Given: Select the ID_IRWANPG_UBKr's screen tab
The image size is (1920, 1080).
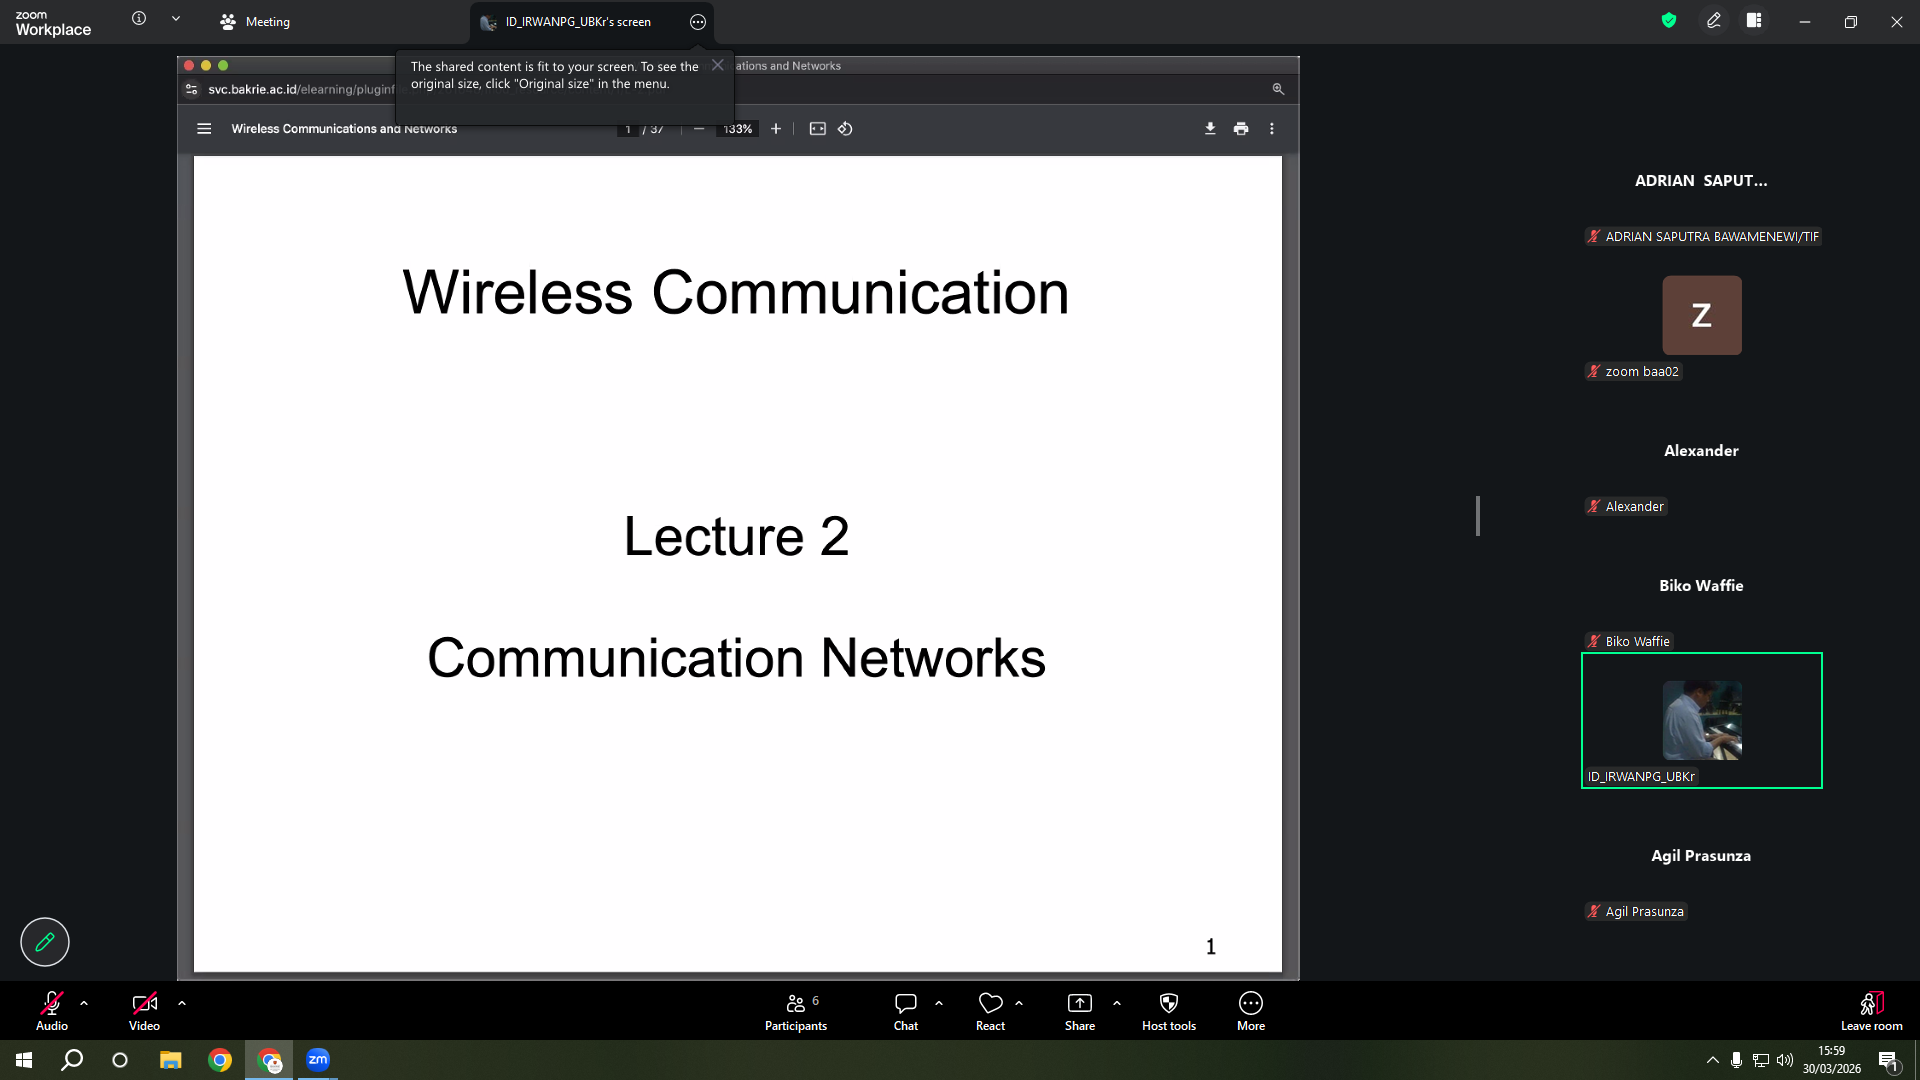Looking at the screenshot, I should coord(578,22).
